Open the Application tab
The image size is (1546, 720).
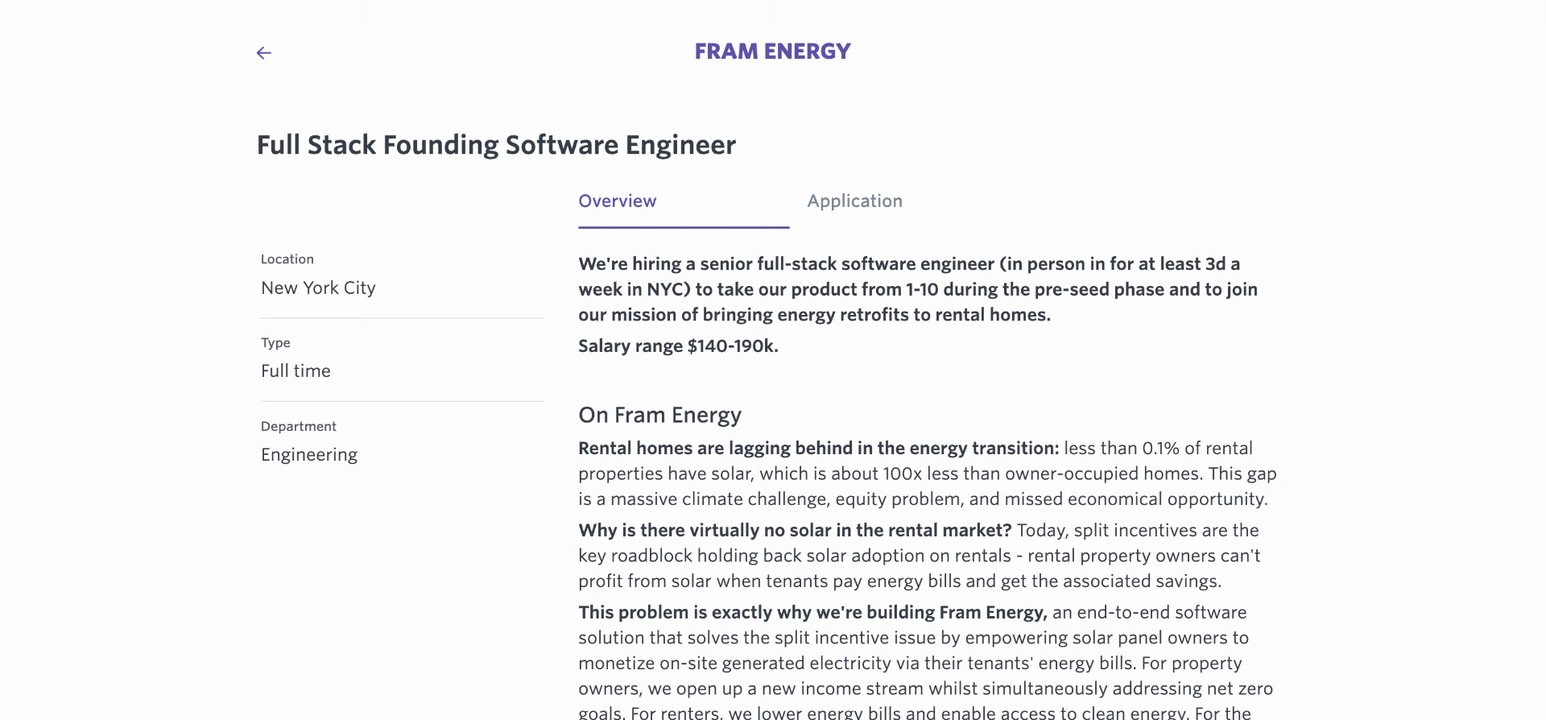[x=854, y=201]
